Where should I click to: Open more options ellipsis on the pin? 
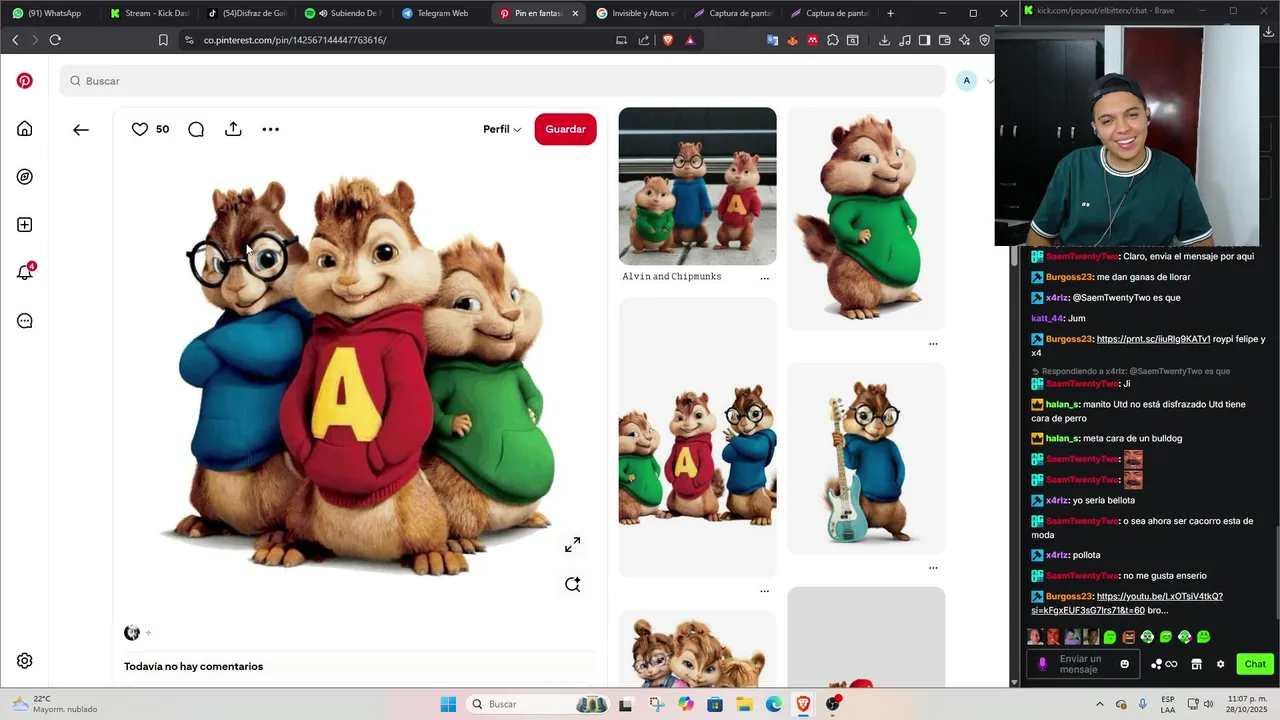(x=271, y=129)
